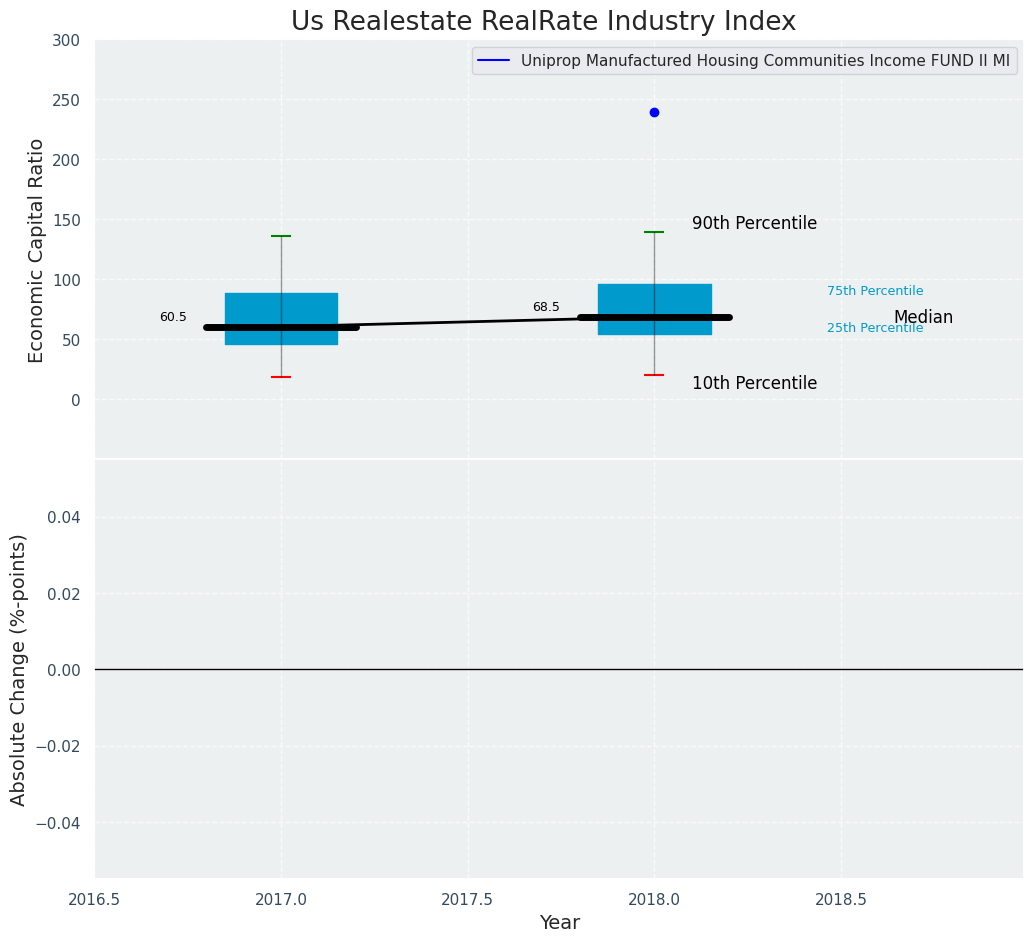
Task: Click the Economic Capital Ratio axis label
Action: (37, 250)
